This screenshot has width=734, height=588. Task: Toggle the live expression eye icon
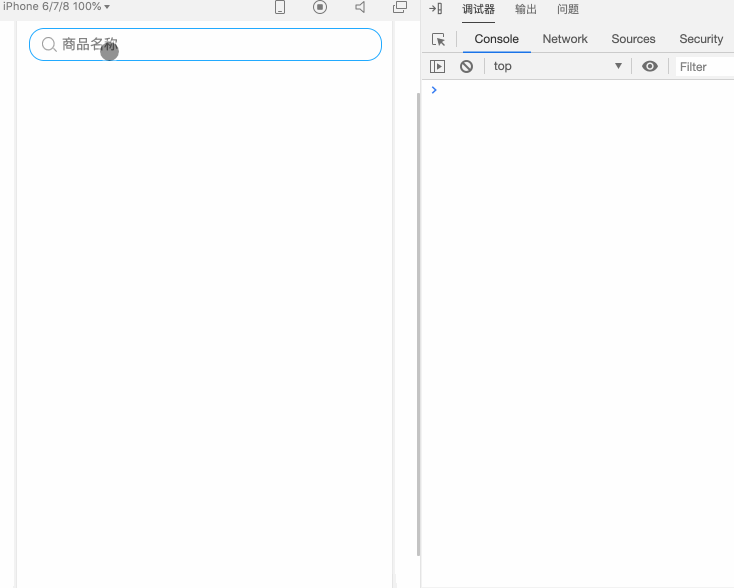click(x=650, y=66)
